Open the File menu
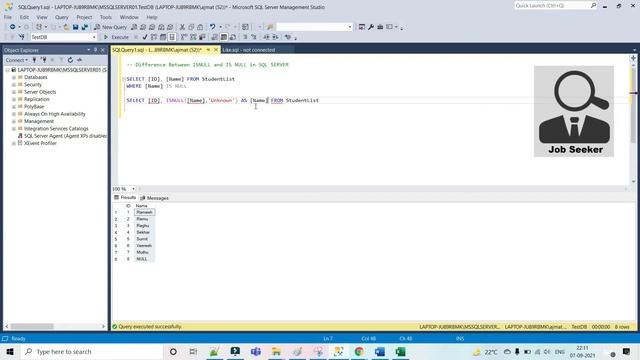Screen dimensions: 640x360 click(x=8, y=17)
